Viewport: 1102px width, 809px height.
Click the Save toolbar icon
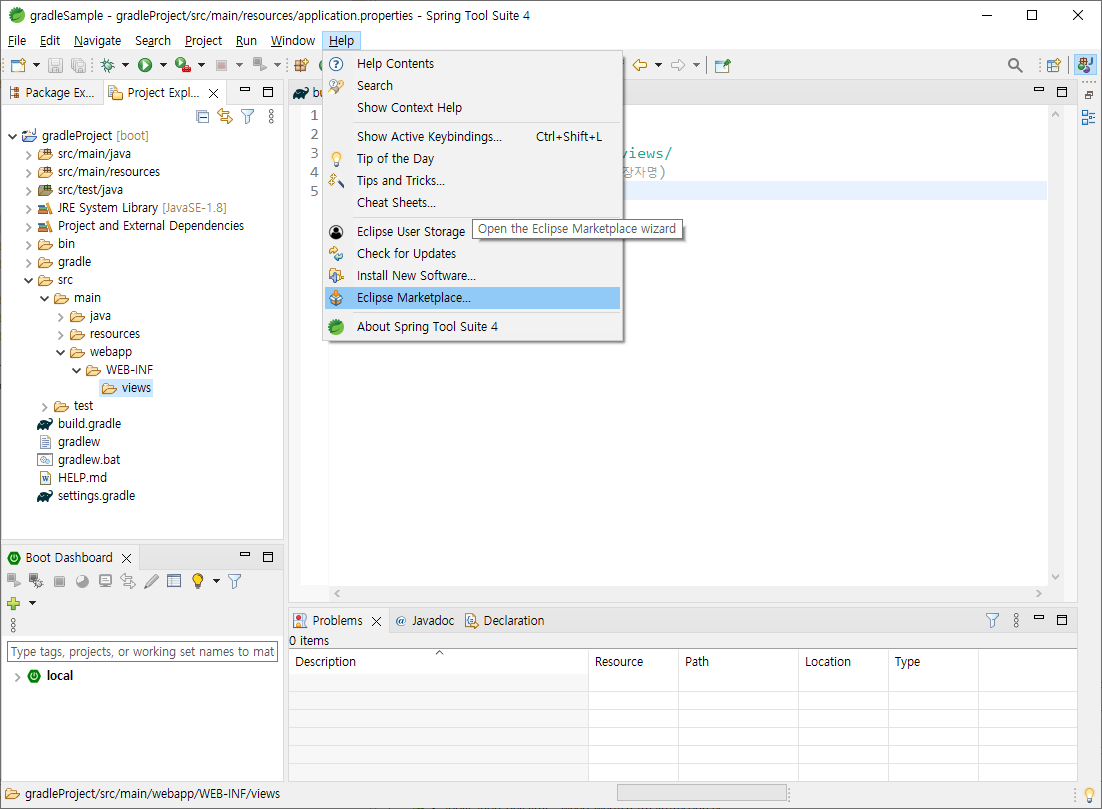(x=55, y=65)
